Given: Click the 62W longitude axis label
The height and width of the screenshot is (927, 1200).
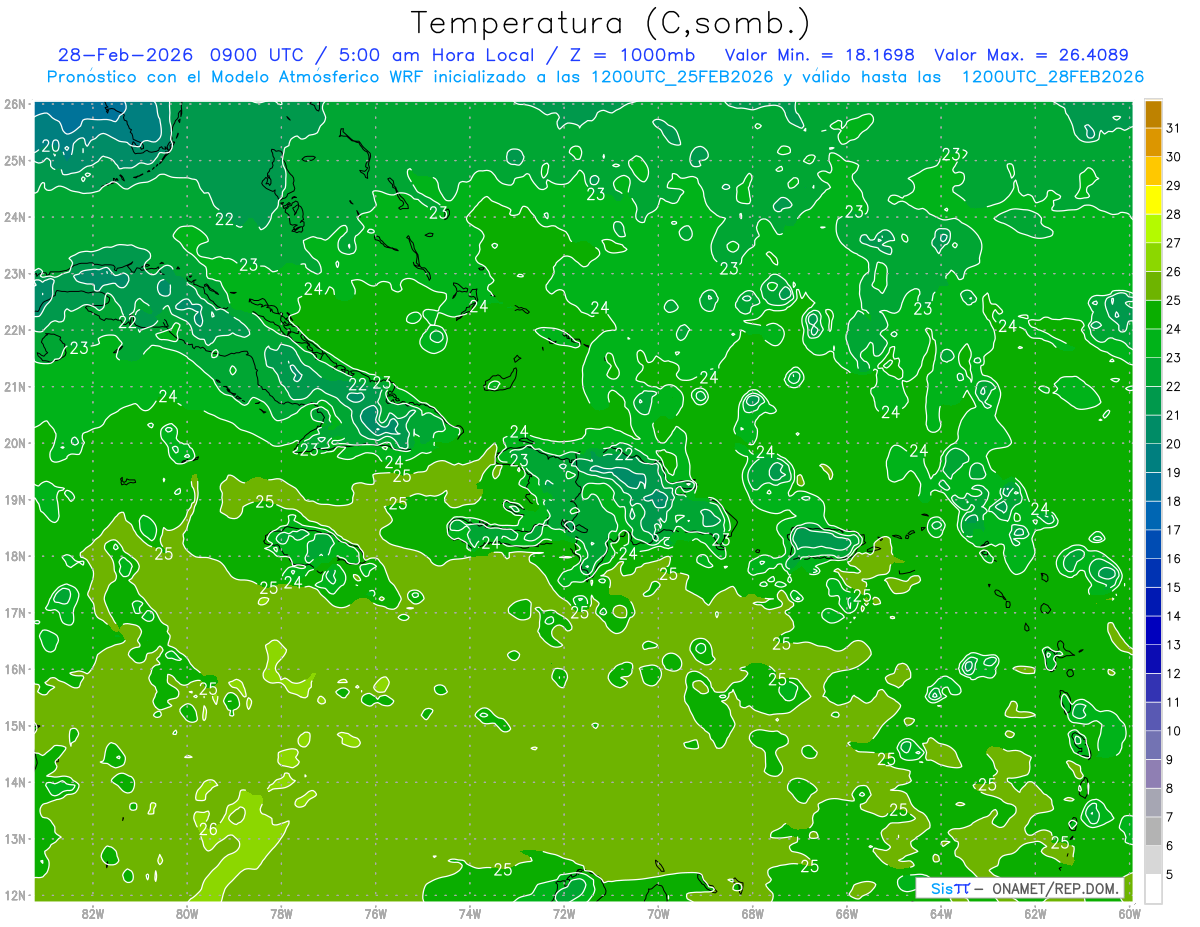Looking at the screenshot, I should coord(1036,913).
